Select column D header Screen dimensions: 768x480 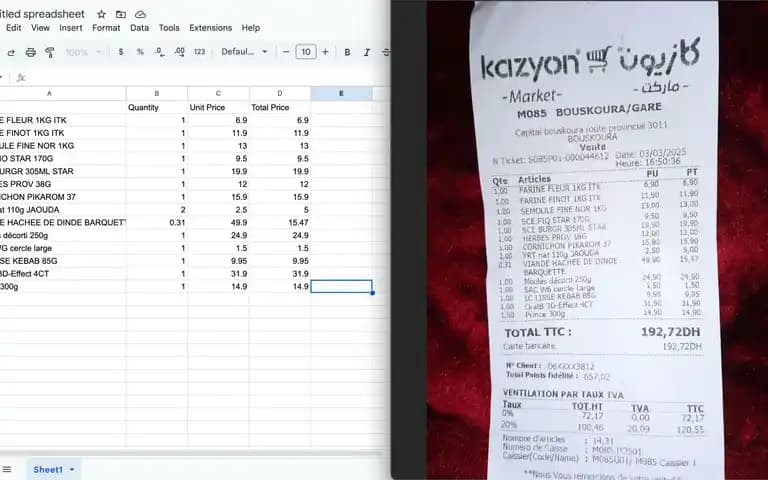pos(280,94)
